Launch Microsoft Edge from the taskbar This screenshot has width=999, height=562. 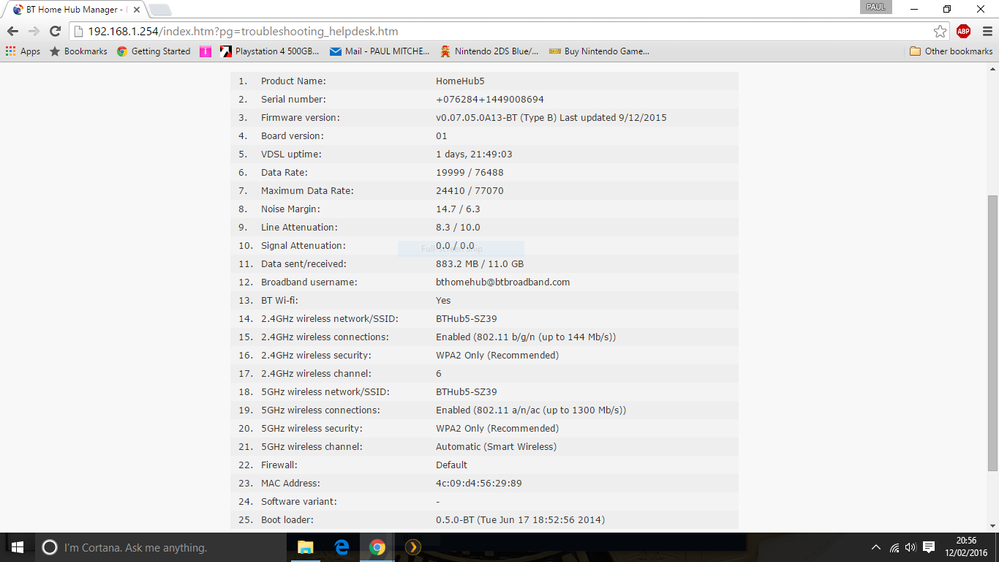point(341,547)
